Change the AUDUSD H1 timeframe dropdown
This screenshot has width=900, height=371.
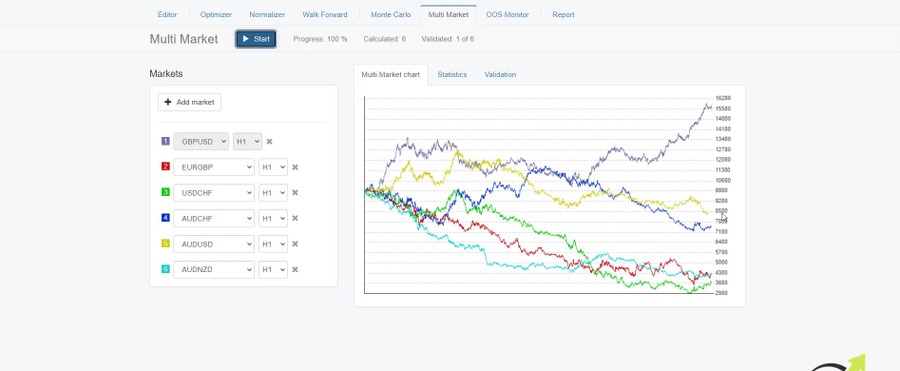[x=273, y=244]
